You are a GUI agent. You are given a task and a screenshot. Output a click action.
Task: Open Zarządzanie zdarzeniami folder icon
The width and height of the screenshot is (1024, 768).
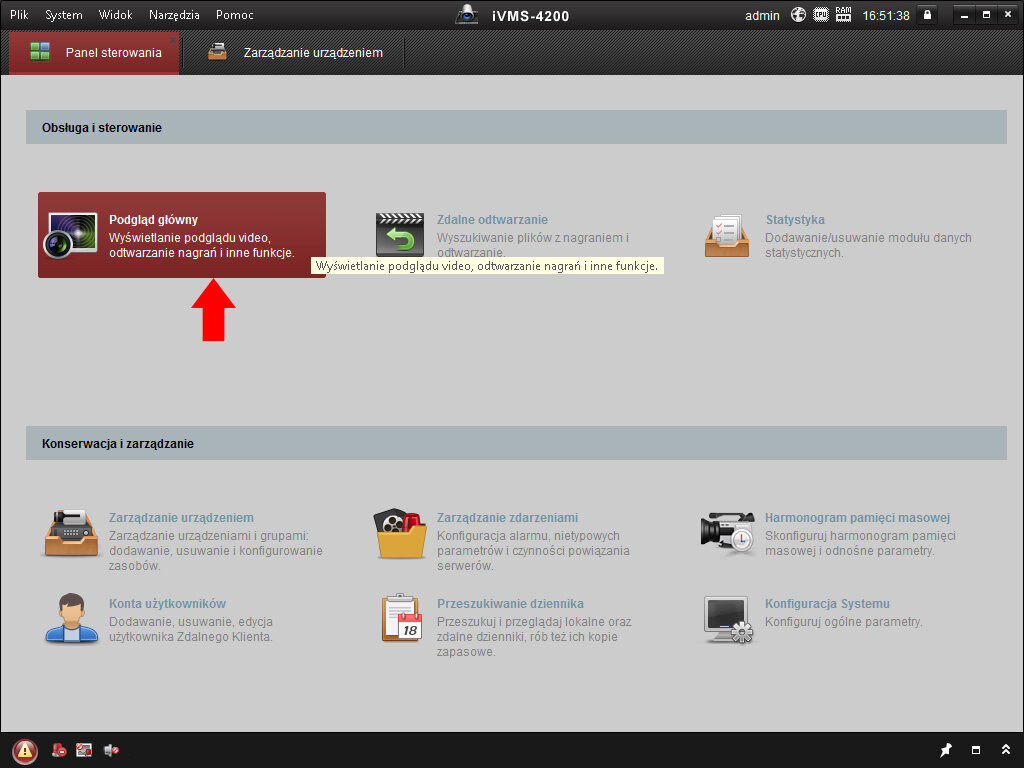[400, 534]
